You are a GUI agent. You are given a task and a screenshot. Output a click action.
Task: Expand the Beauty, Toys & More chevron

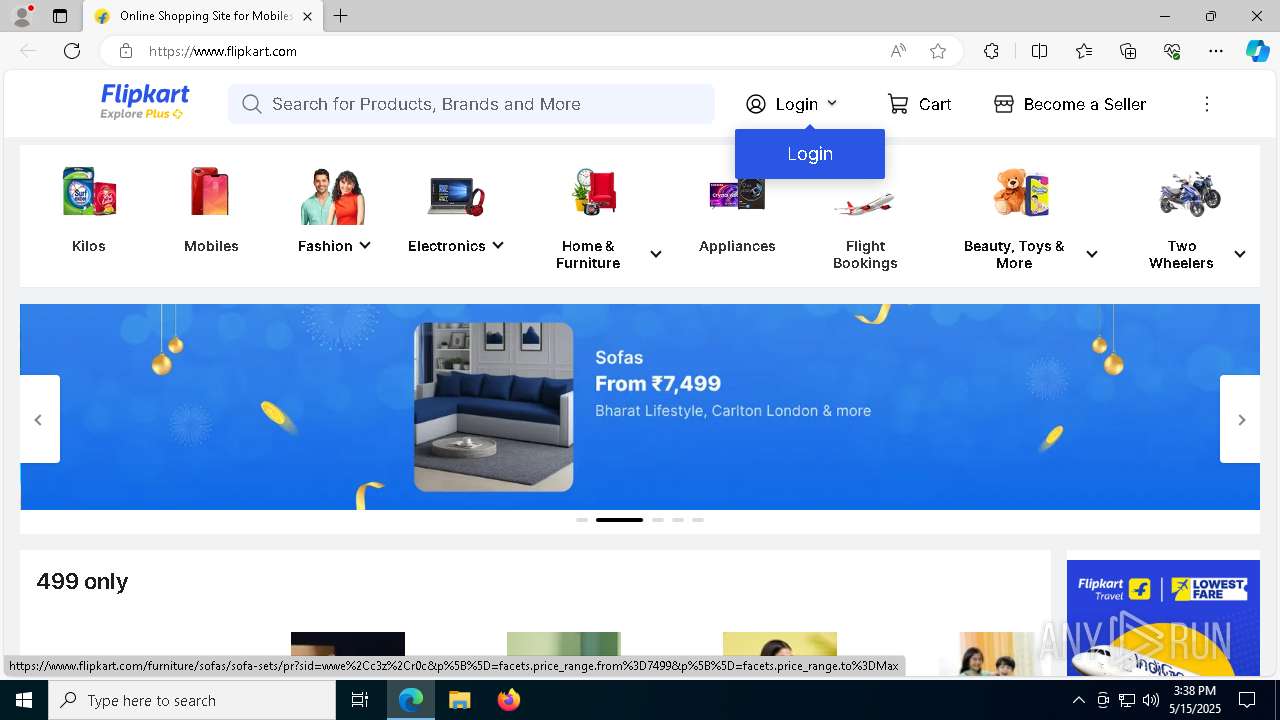1092,254
